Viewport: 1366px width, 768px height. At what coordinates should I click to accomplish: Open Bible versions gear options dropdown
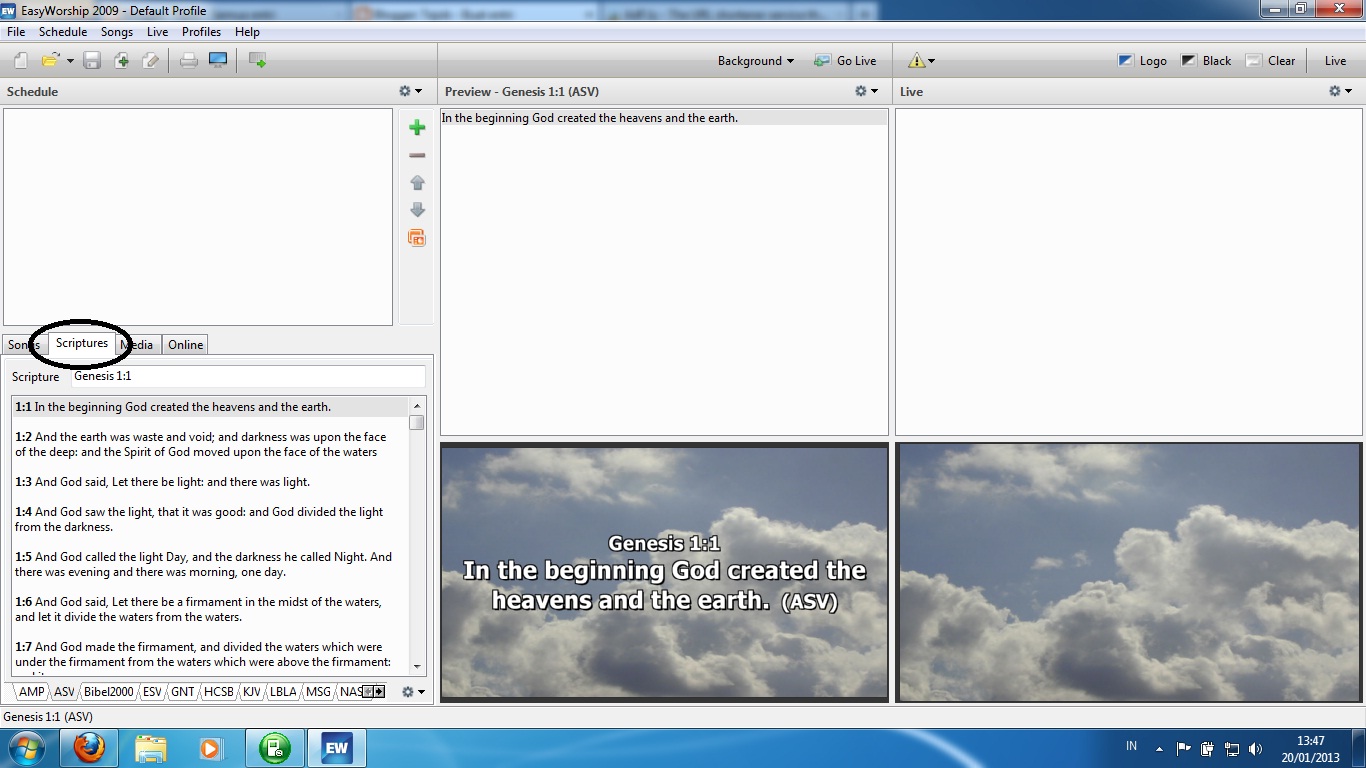click(x=413, y=692)
